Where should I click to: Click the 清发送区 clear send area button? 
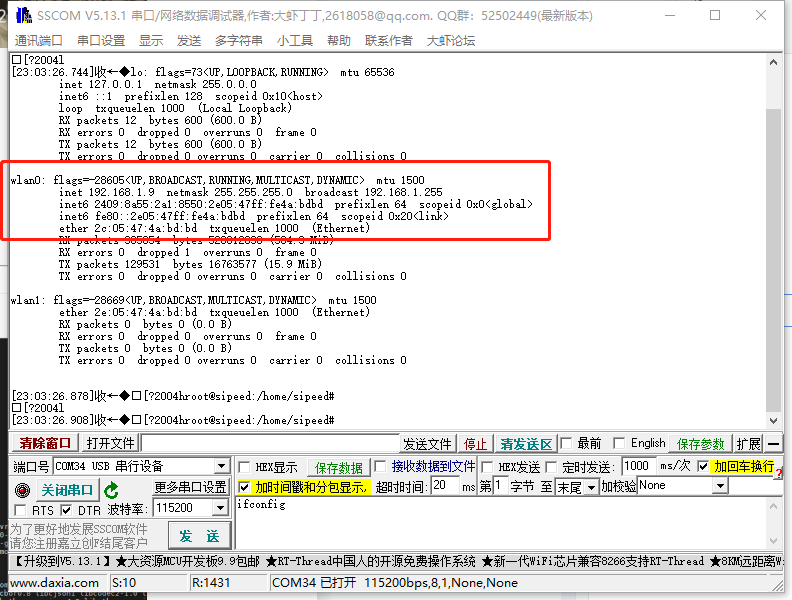click(x=526, y=444)
